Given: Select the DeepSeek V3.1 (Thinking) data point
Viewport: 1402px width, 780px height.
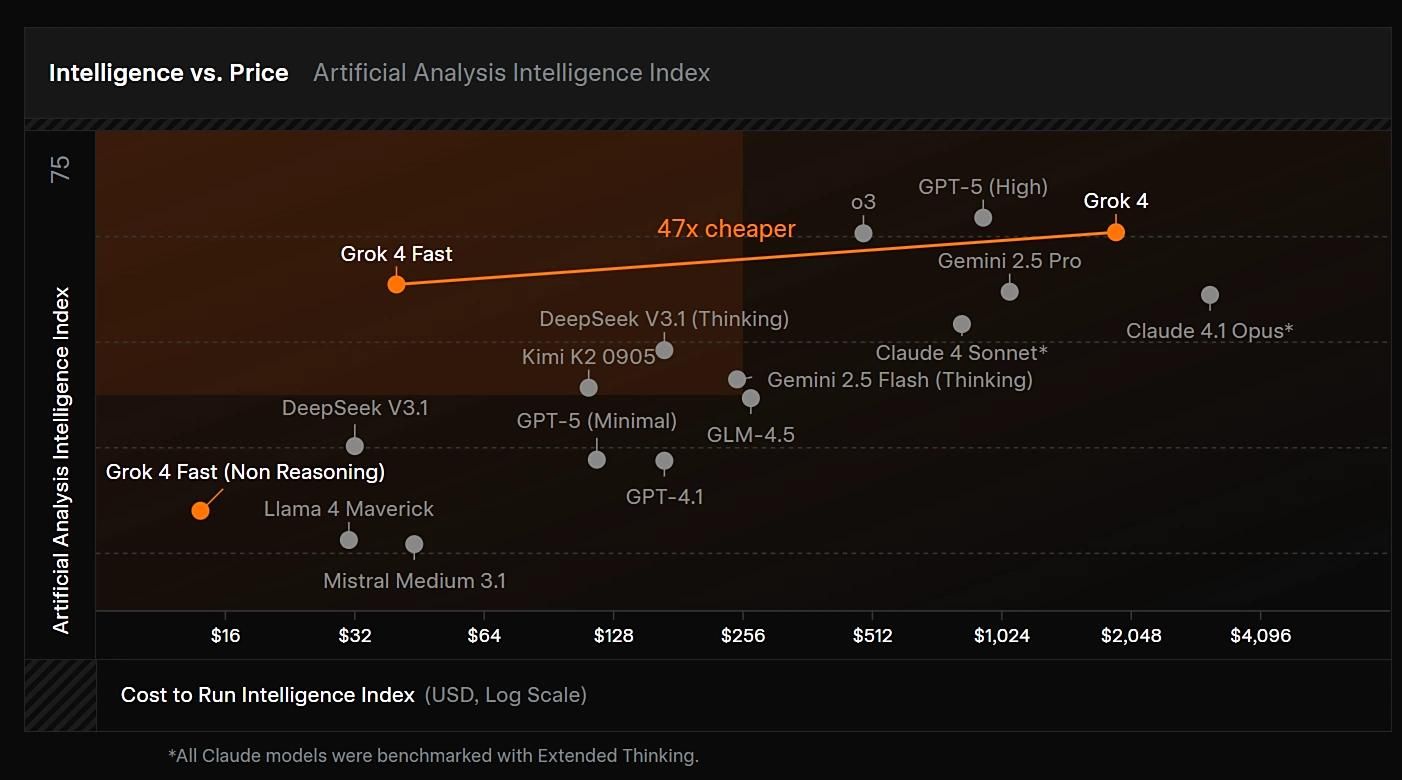Looking at the screenshot, I should 664,350.
